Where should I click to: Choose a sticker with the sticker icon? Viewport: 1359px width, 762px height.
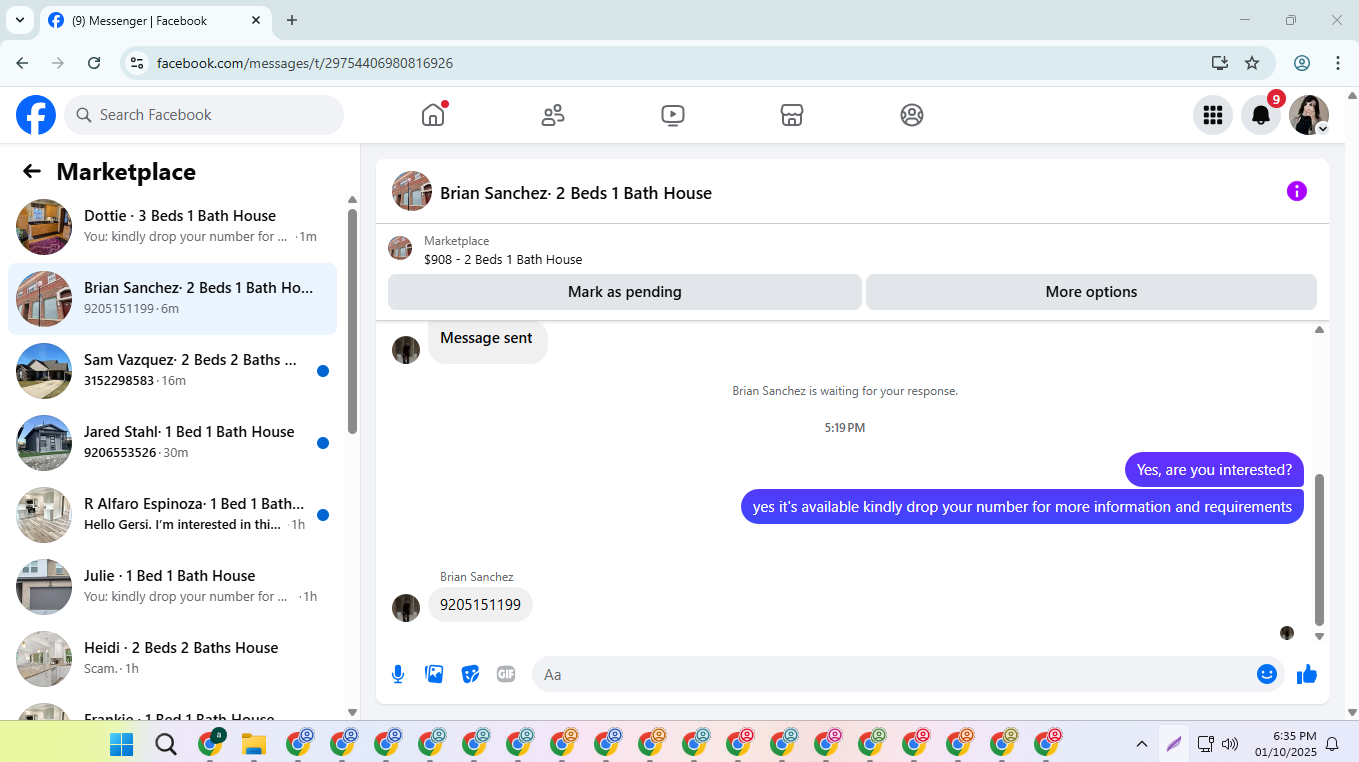pos(470,674)
